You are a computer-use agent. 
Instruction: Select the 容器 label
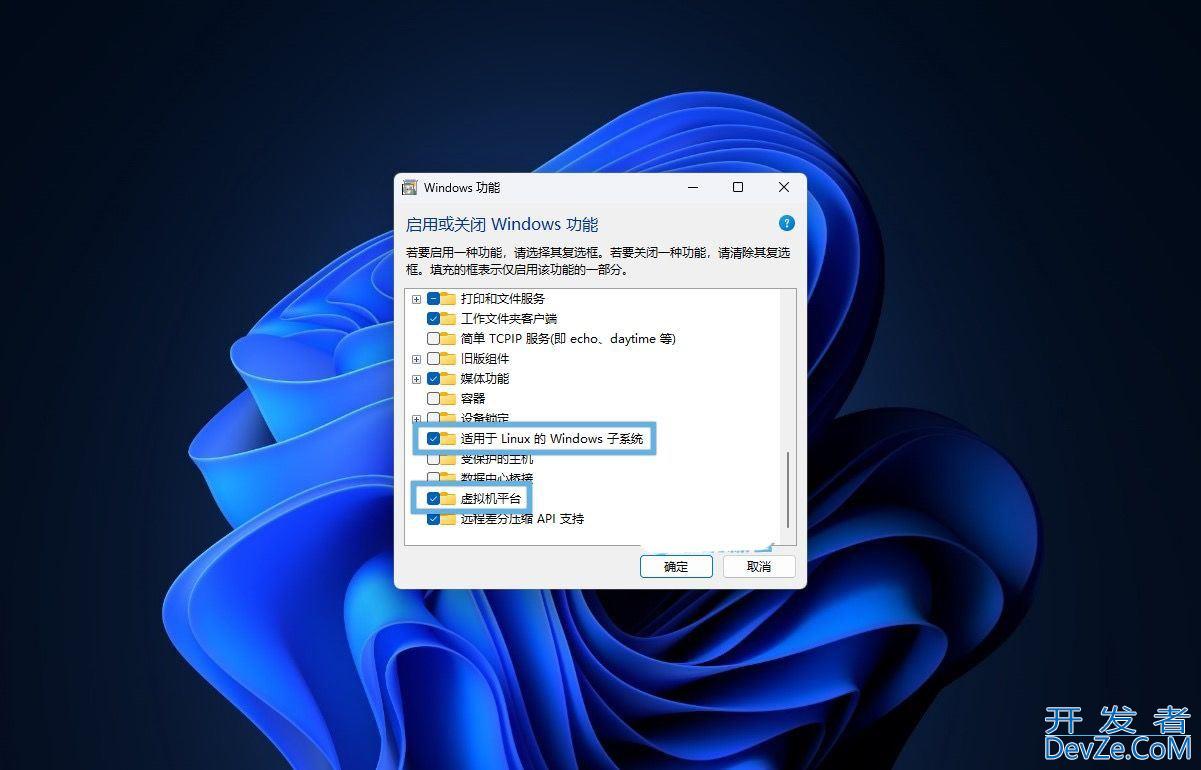[x=473, y=398]
